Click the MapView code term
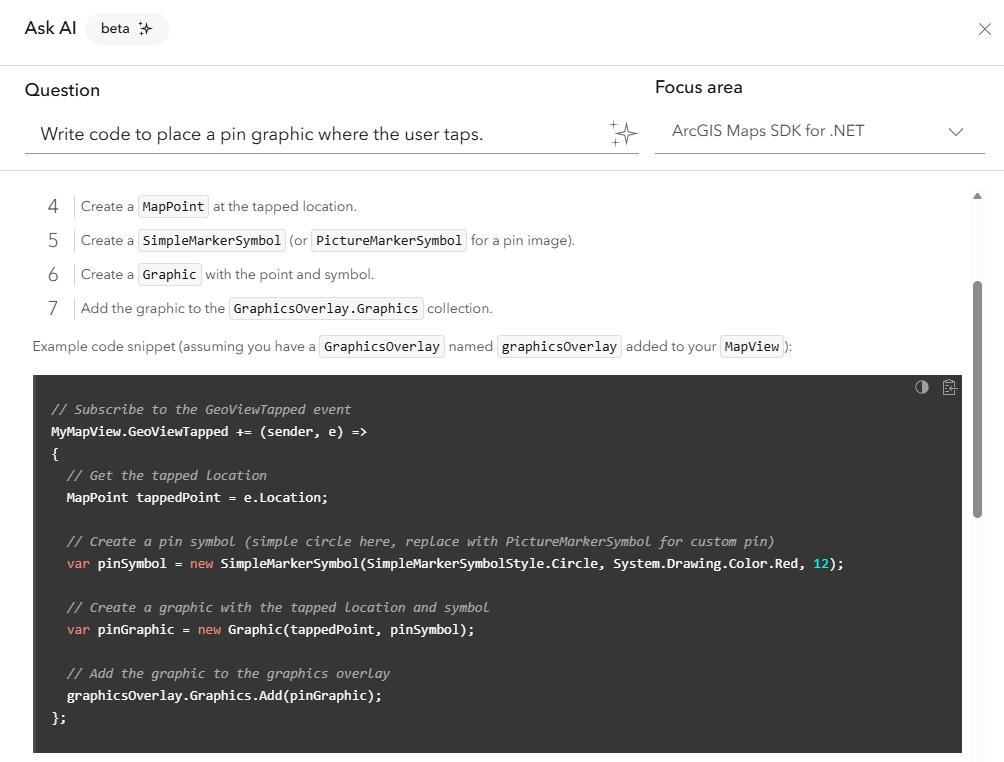 (752, 346)
